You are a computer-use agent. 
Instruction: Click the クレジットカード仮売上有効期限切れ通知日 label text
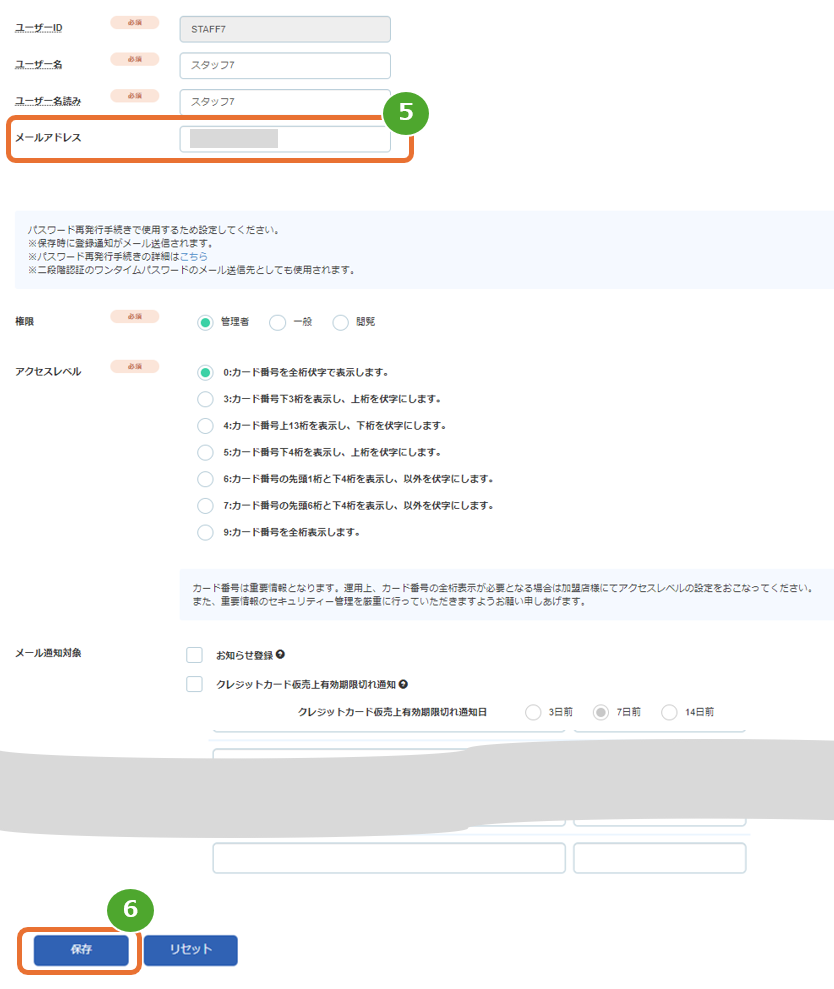[x=392, y=712]
